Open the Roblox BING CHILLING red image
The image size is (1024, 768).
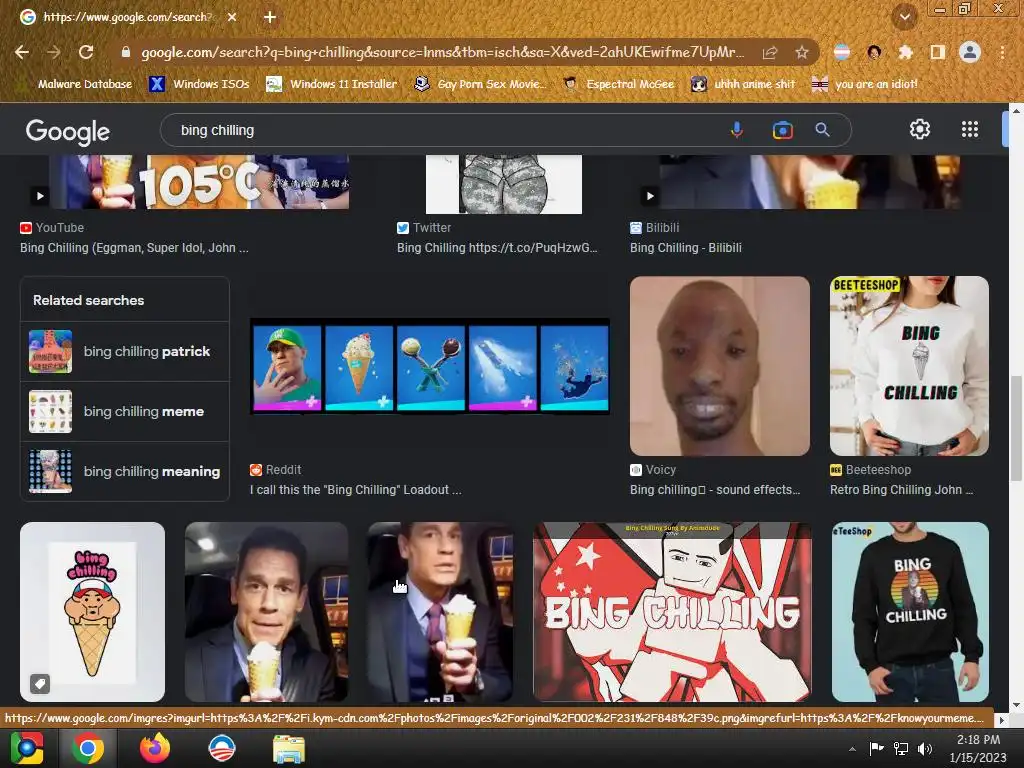[x=672, y=612]
